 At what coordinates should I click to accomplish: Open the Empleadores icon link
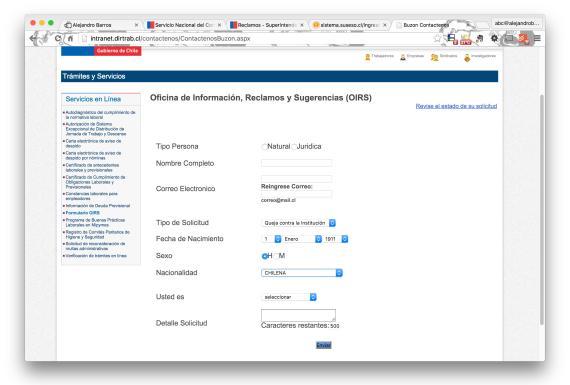tap(412, 57)
